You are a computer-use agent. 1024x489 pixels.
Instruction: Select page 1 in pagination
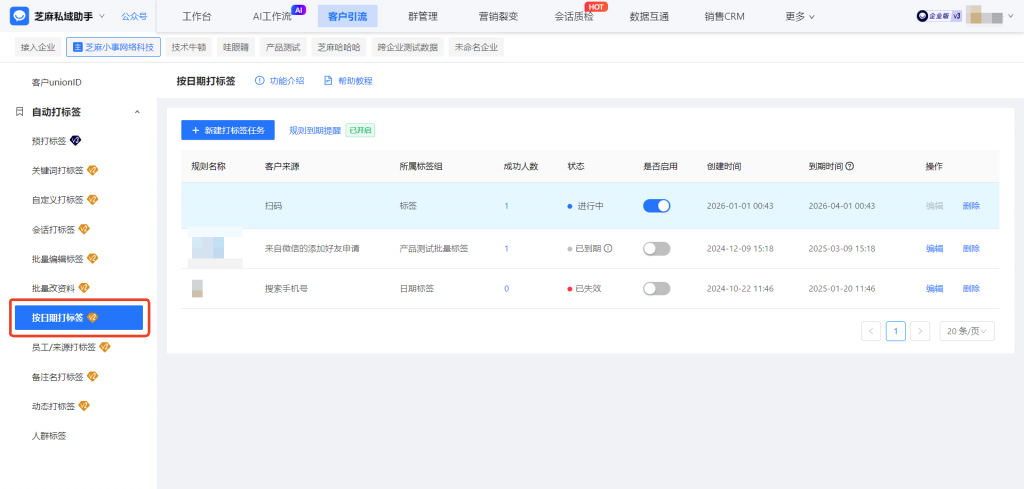pyautogui.click(x=895, y=331)
